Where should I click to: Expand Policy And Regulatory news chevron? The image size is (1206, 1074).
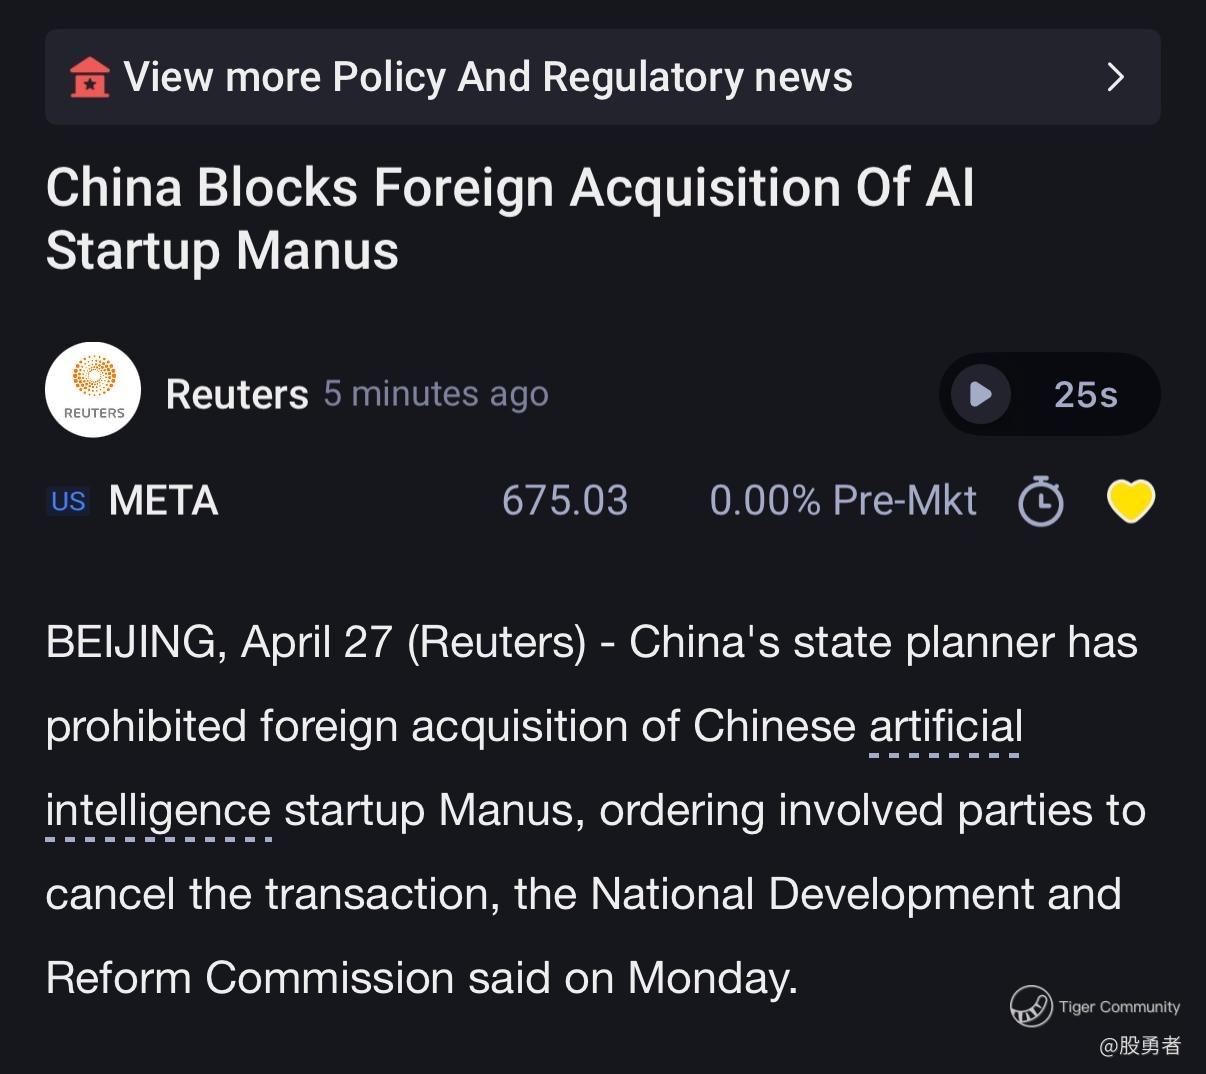(x=1116, y=77)
